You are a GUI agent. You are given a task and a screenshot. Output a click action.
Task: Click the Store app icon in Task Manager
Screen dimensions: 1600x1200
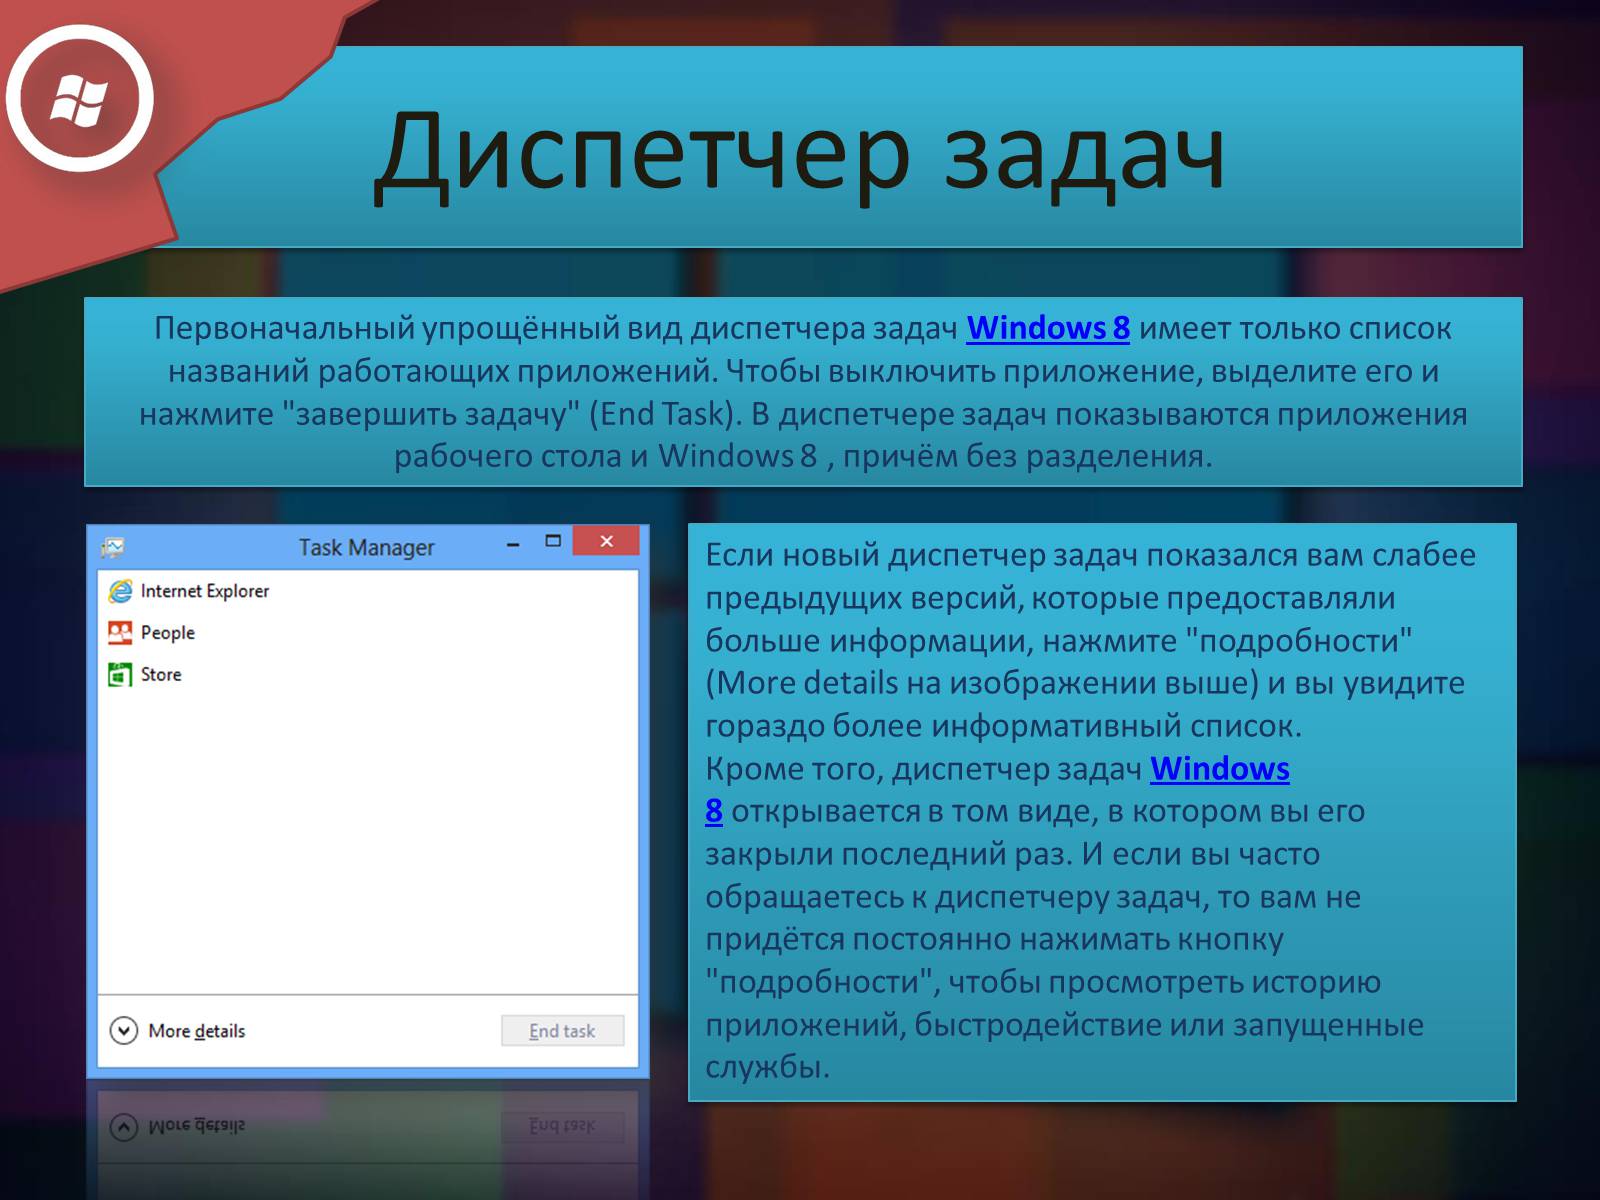coord(120,675)
